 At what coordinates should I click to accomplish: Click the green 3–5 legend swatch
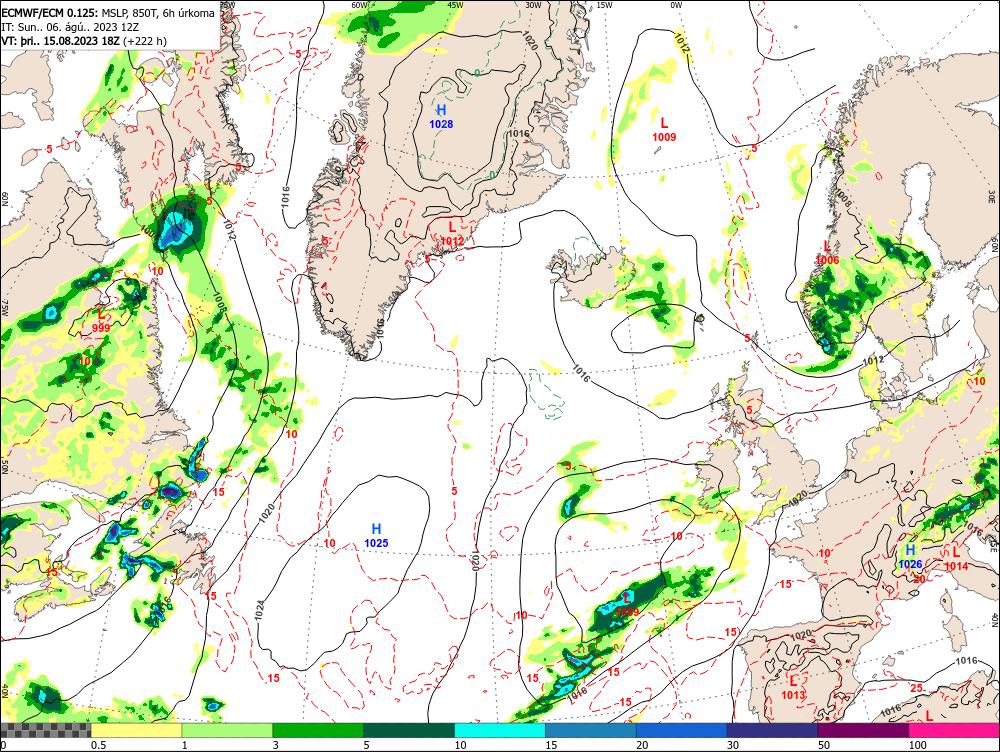coord(318,730)
